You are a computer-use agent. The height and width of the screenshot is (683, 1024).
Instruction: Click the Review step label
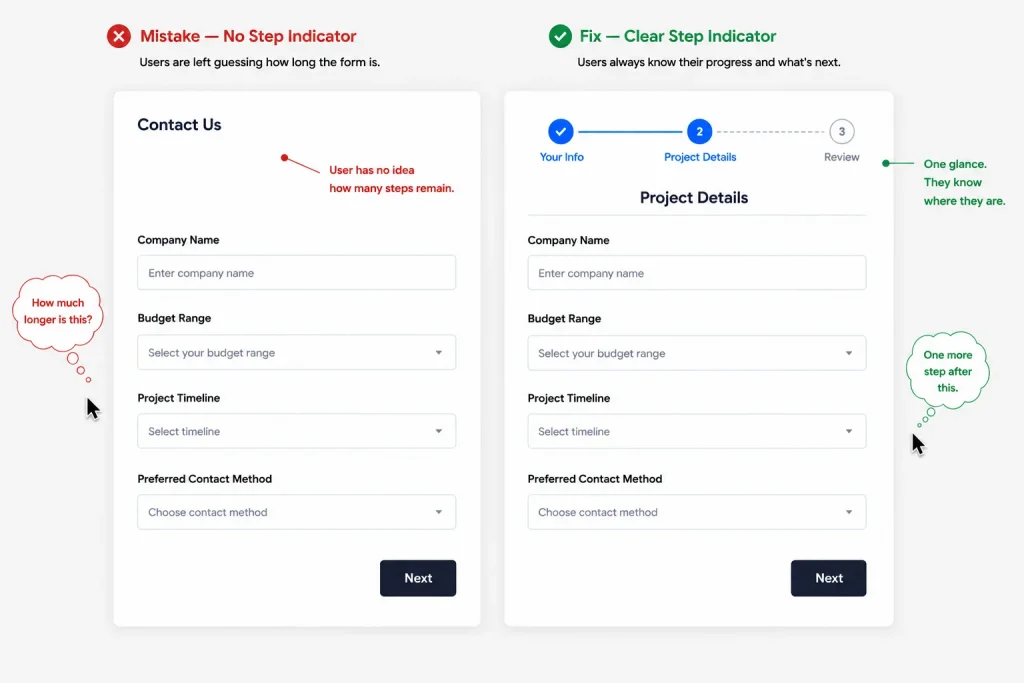(841, 157)
